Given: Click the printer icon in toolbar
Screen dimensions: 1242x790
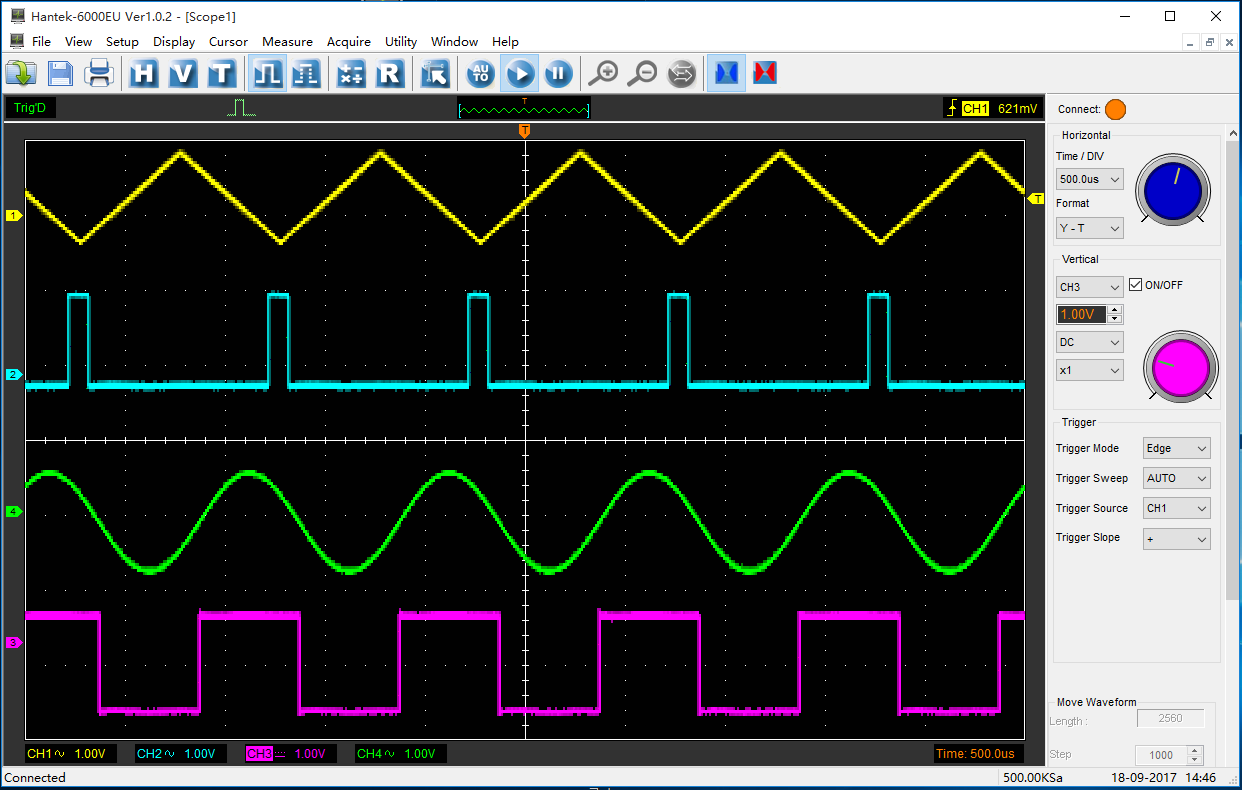Looking at the screenshot, I should pos(99,73).
